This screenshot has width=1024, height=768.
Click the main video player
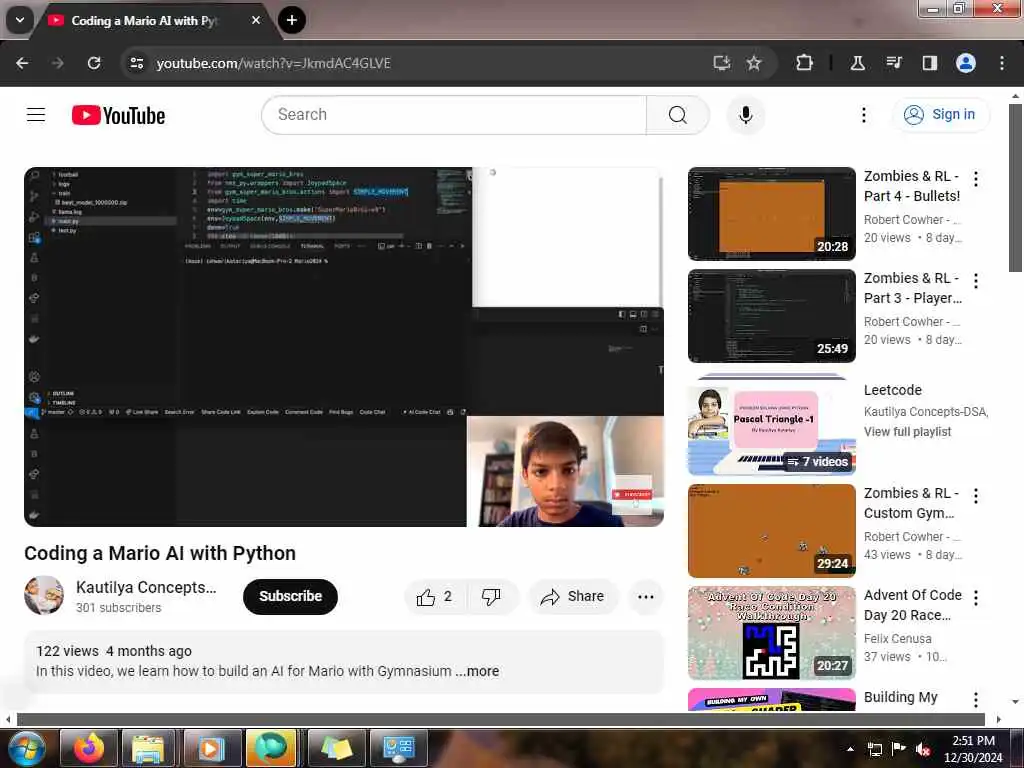pos(344,347)
